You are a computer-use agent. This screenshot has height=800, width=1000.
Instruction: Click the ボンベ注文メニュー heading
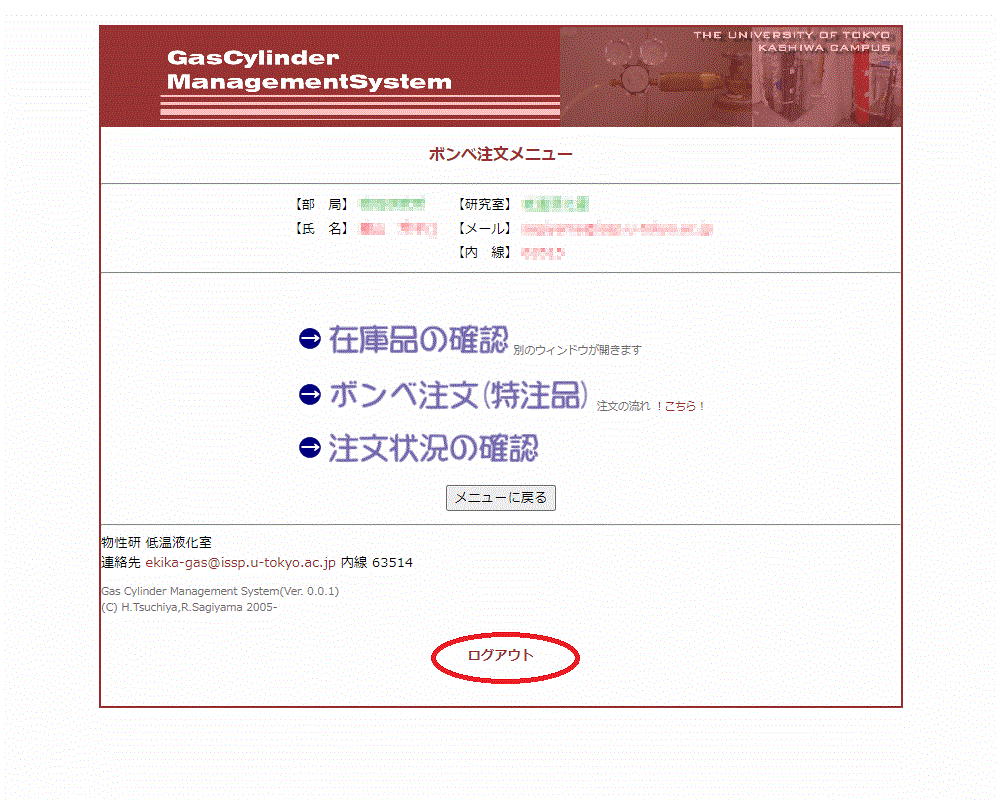point(501,154)
